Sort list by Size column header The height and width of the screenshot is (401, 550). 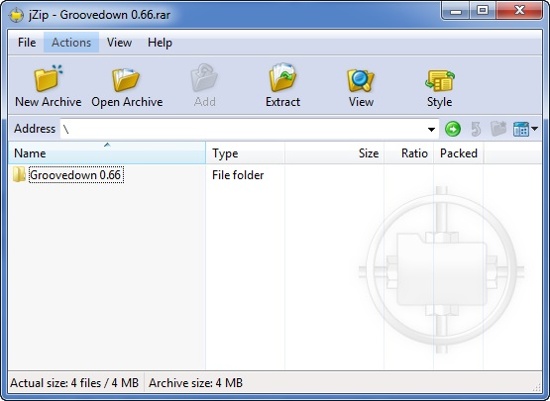pos(334,153)
